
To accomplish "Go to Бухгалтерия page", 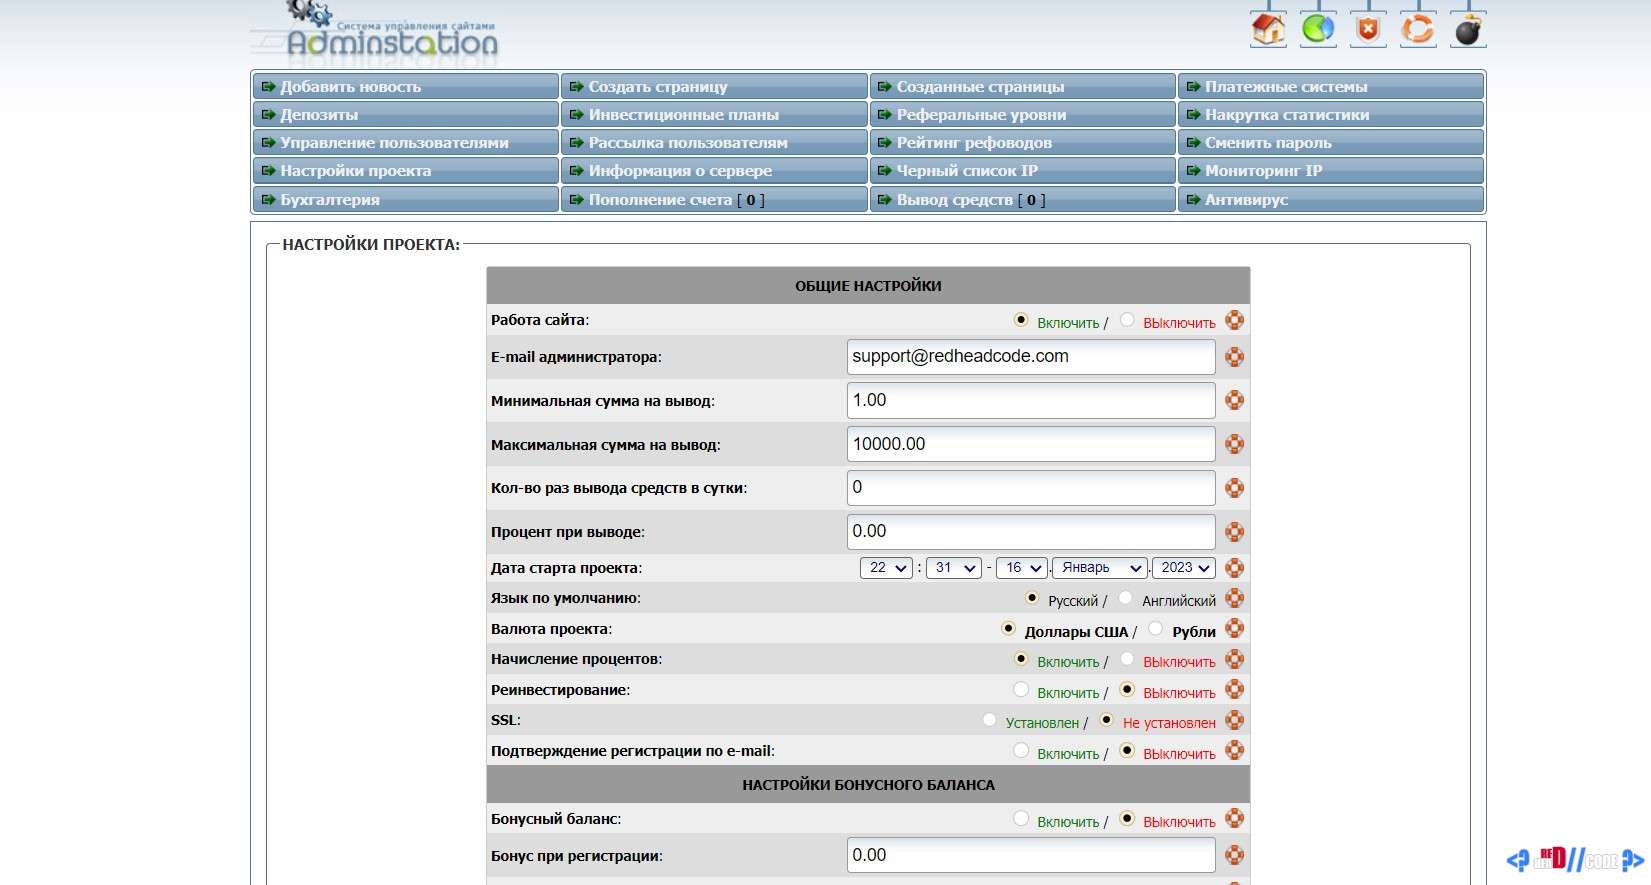I will 405,200.
